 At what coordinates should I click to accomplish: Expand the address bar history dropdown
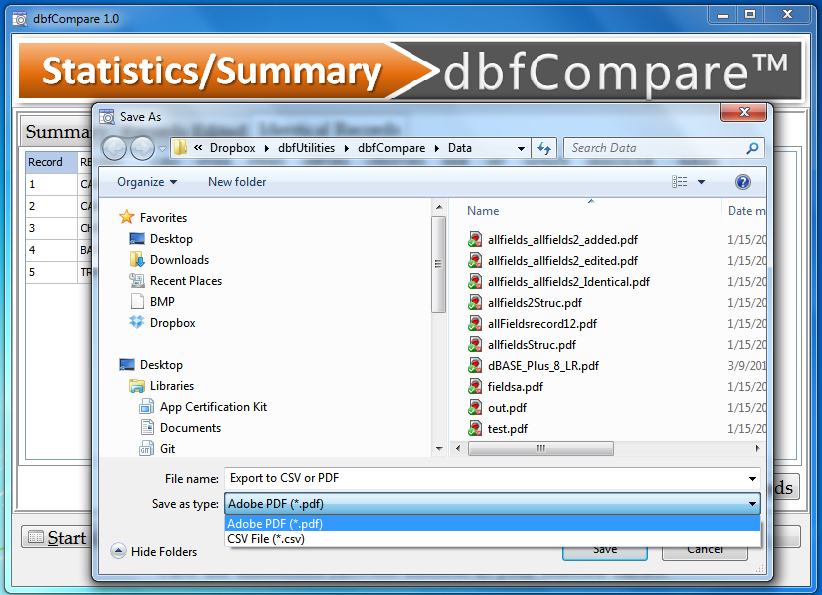click(521, 148)
